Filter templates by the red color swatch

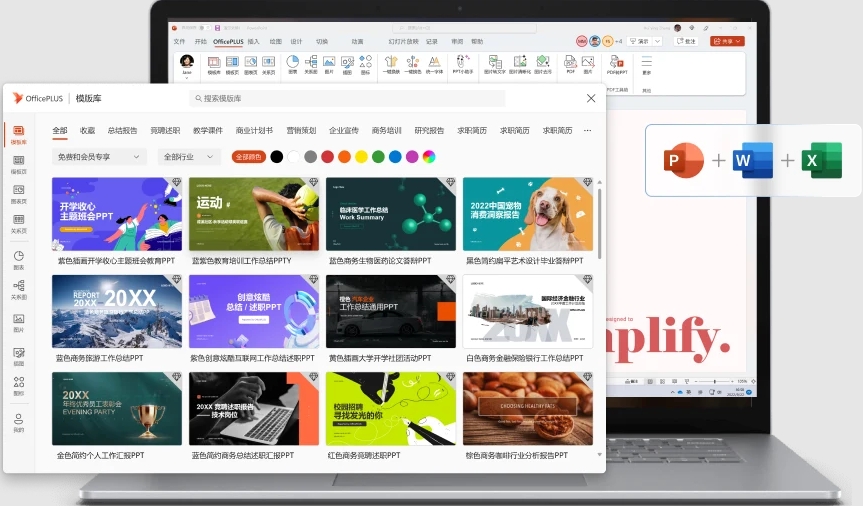click(327, 157)
